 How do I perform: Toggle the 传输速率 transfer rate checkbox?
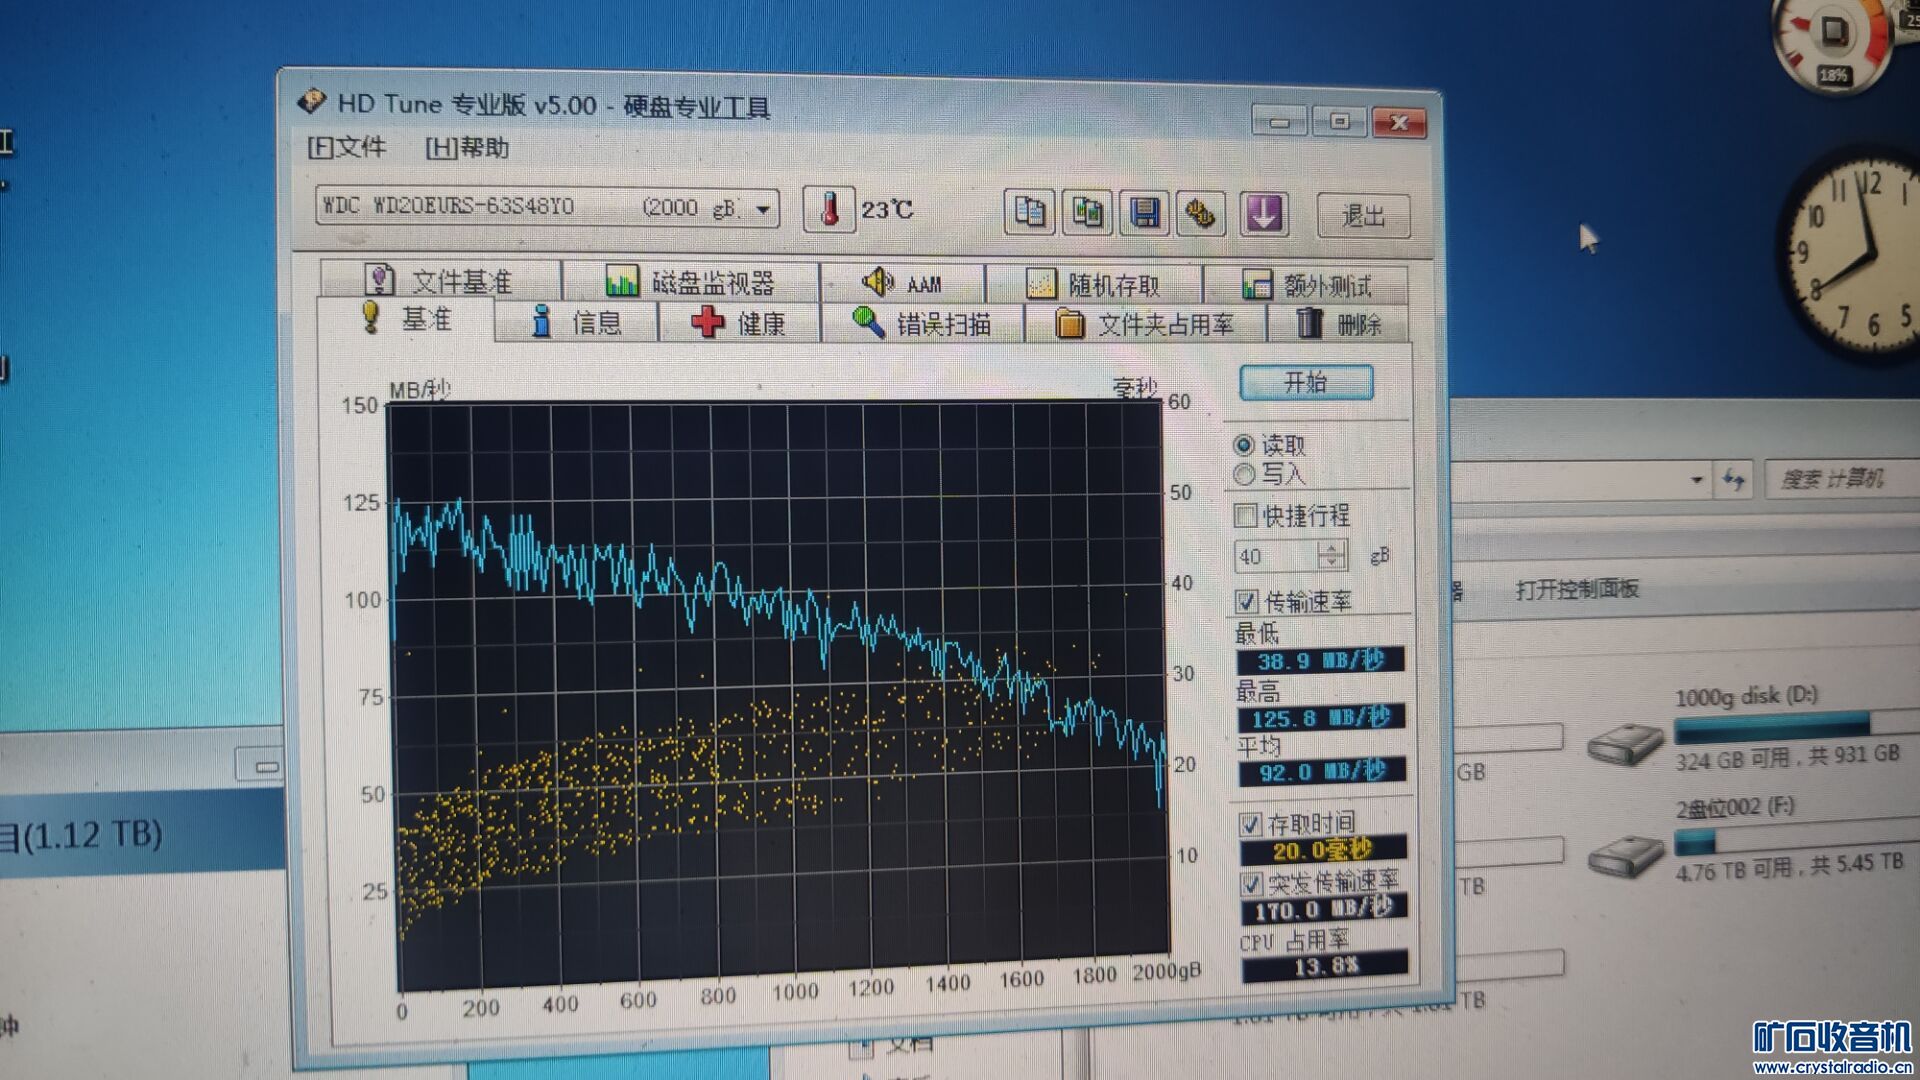click(x=1246, y=601)
